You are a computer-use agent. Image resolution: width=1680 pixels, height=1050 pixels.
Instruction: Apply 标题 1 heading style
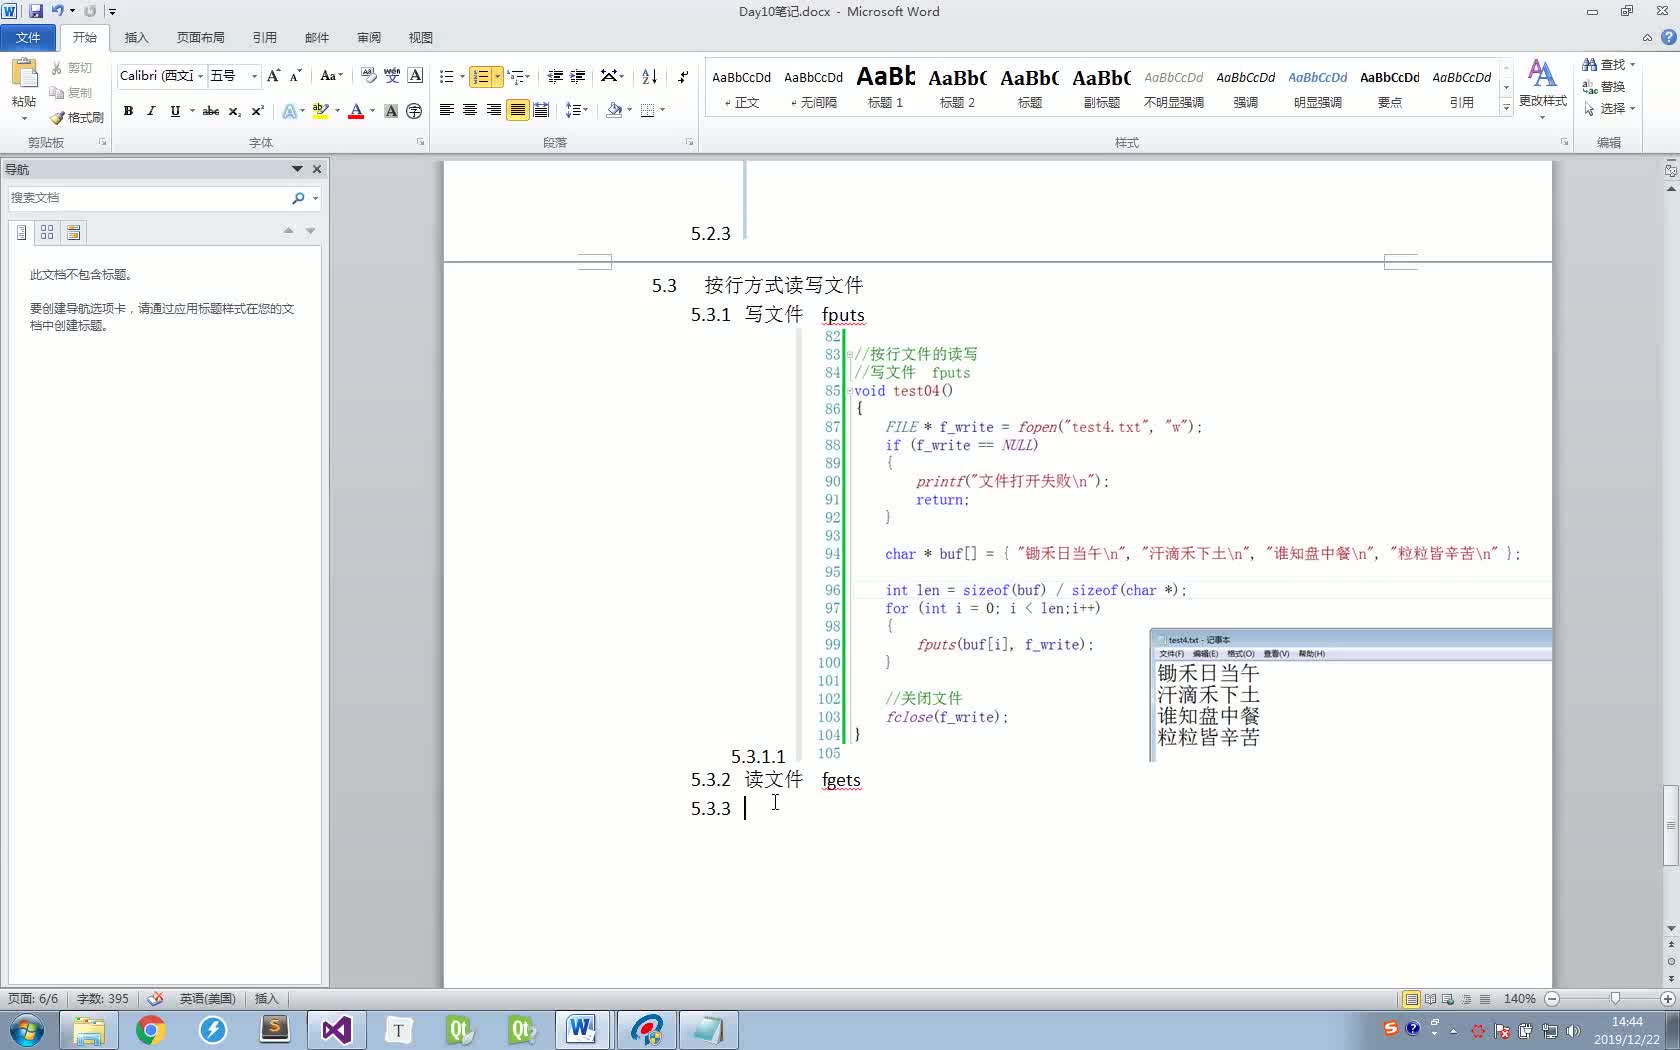[x=886, y=88]
